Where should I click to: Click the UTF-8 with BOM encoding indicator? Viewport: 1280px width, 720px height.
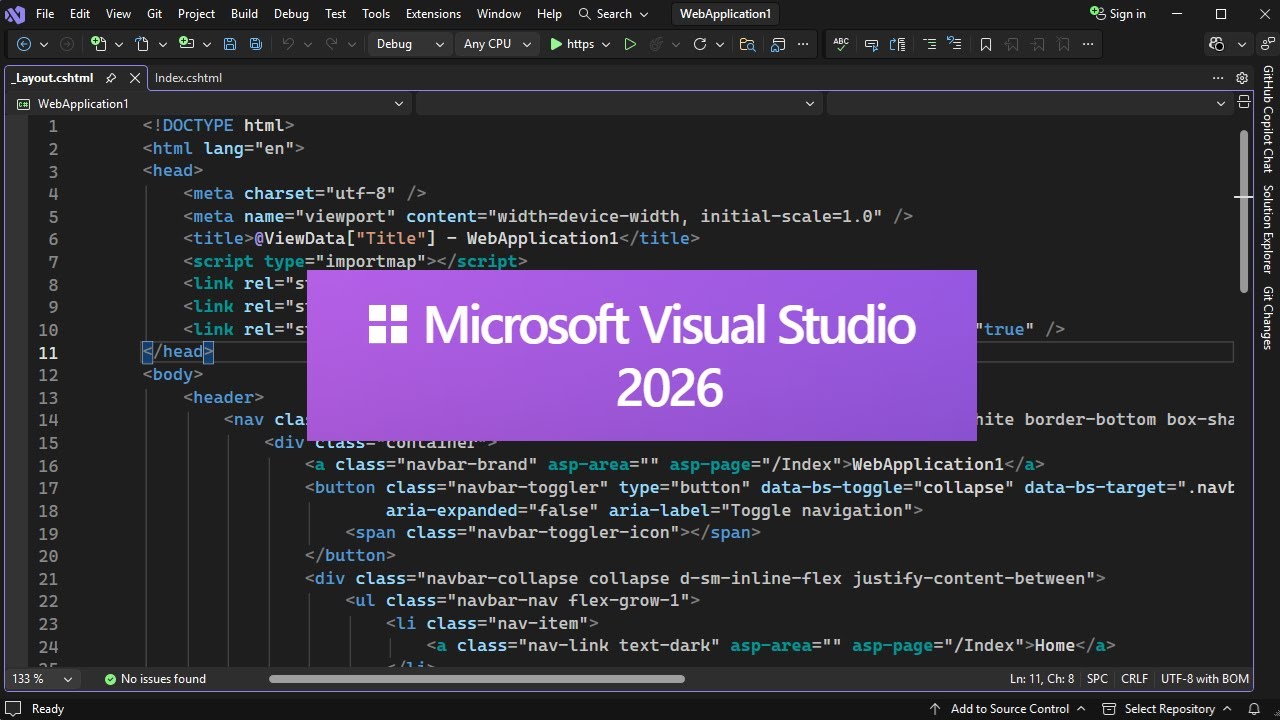[x=1205, y=678]
